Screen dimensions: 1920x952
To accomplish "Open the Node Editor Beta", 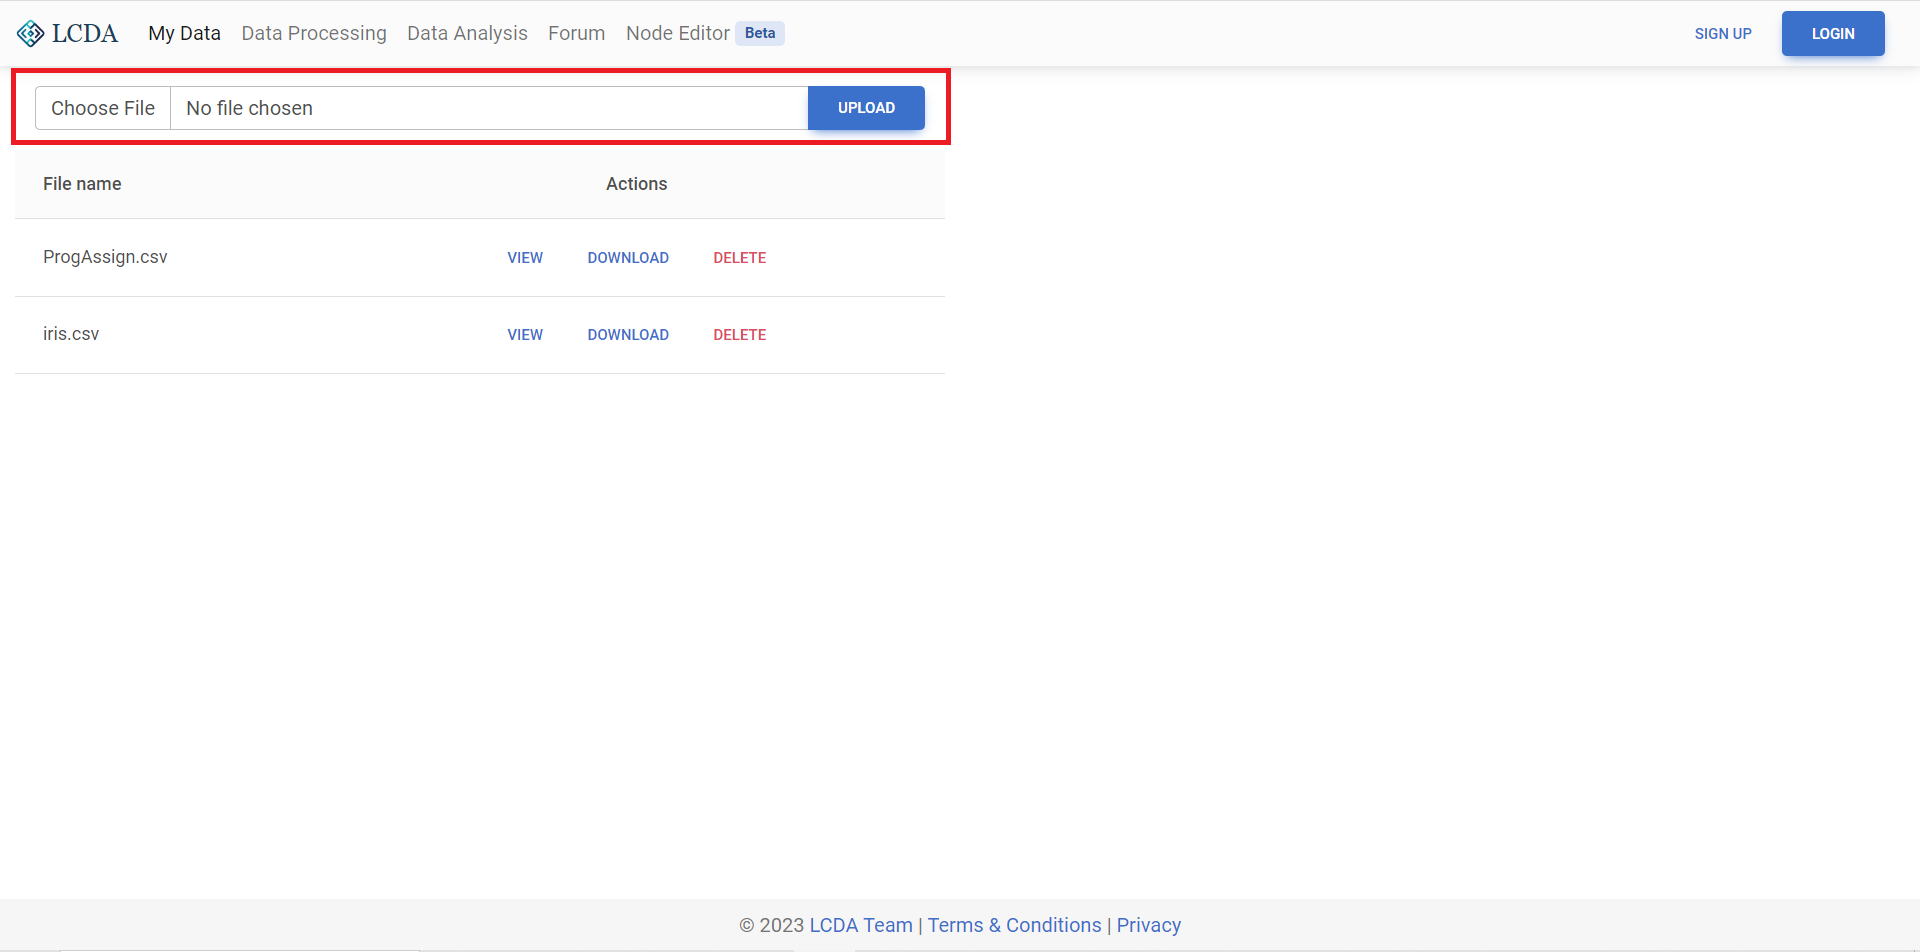I will click(x=679, y=33).
